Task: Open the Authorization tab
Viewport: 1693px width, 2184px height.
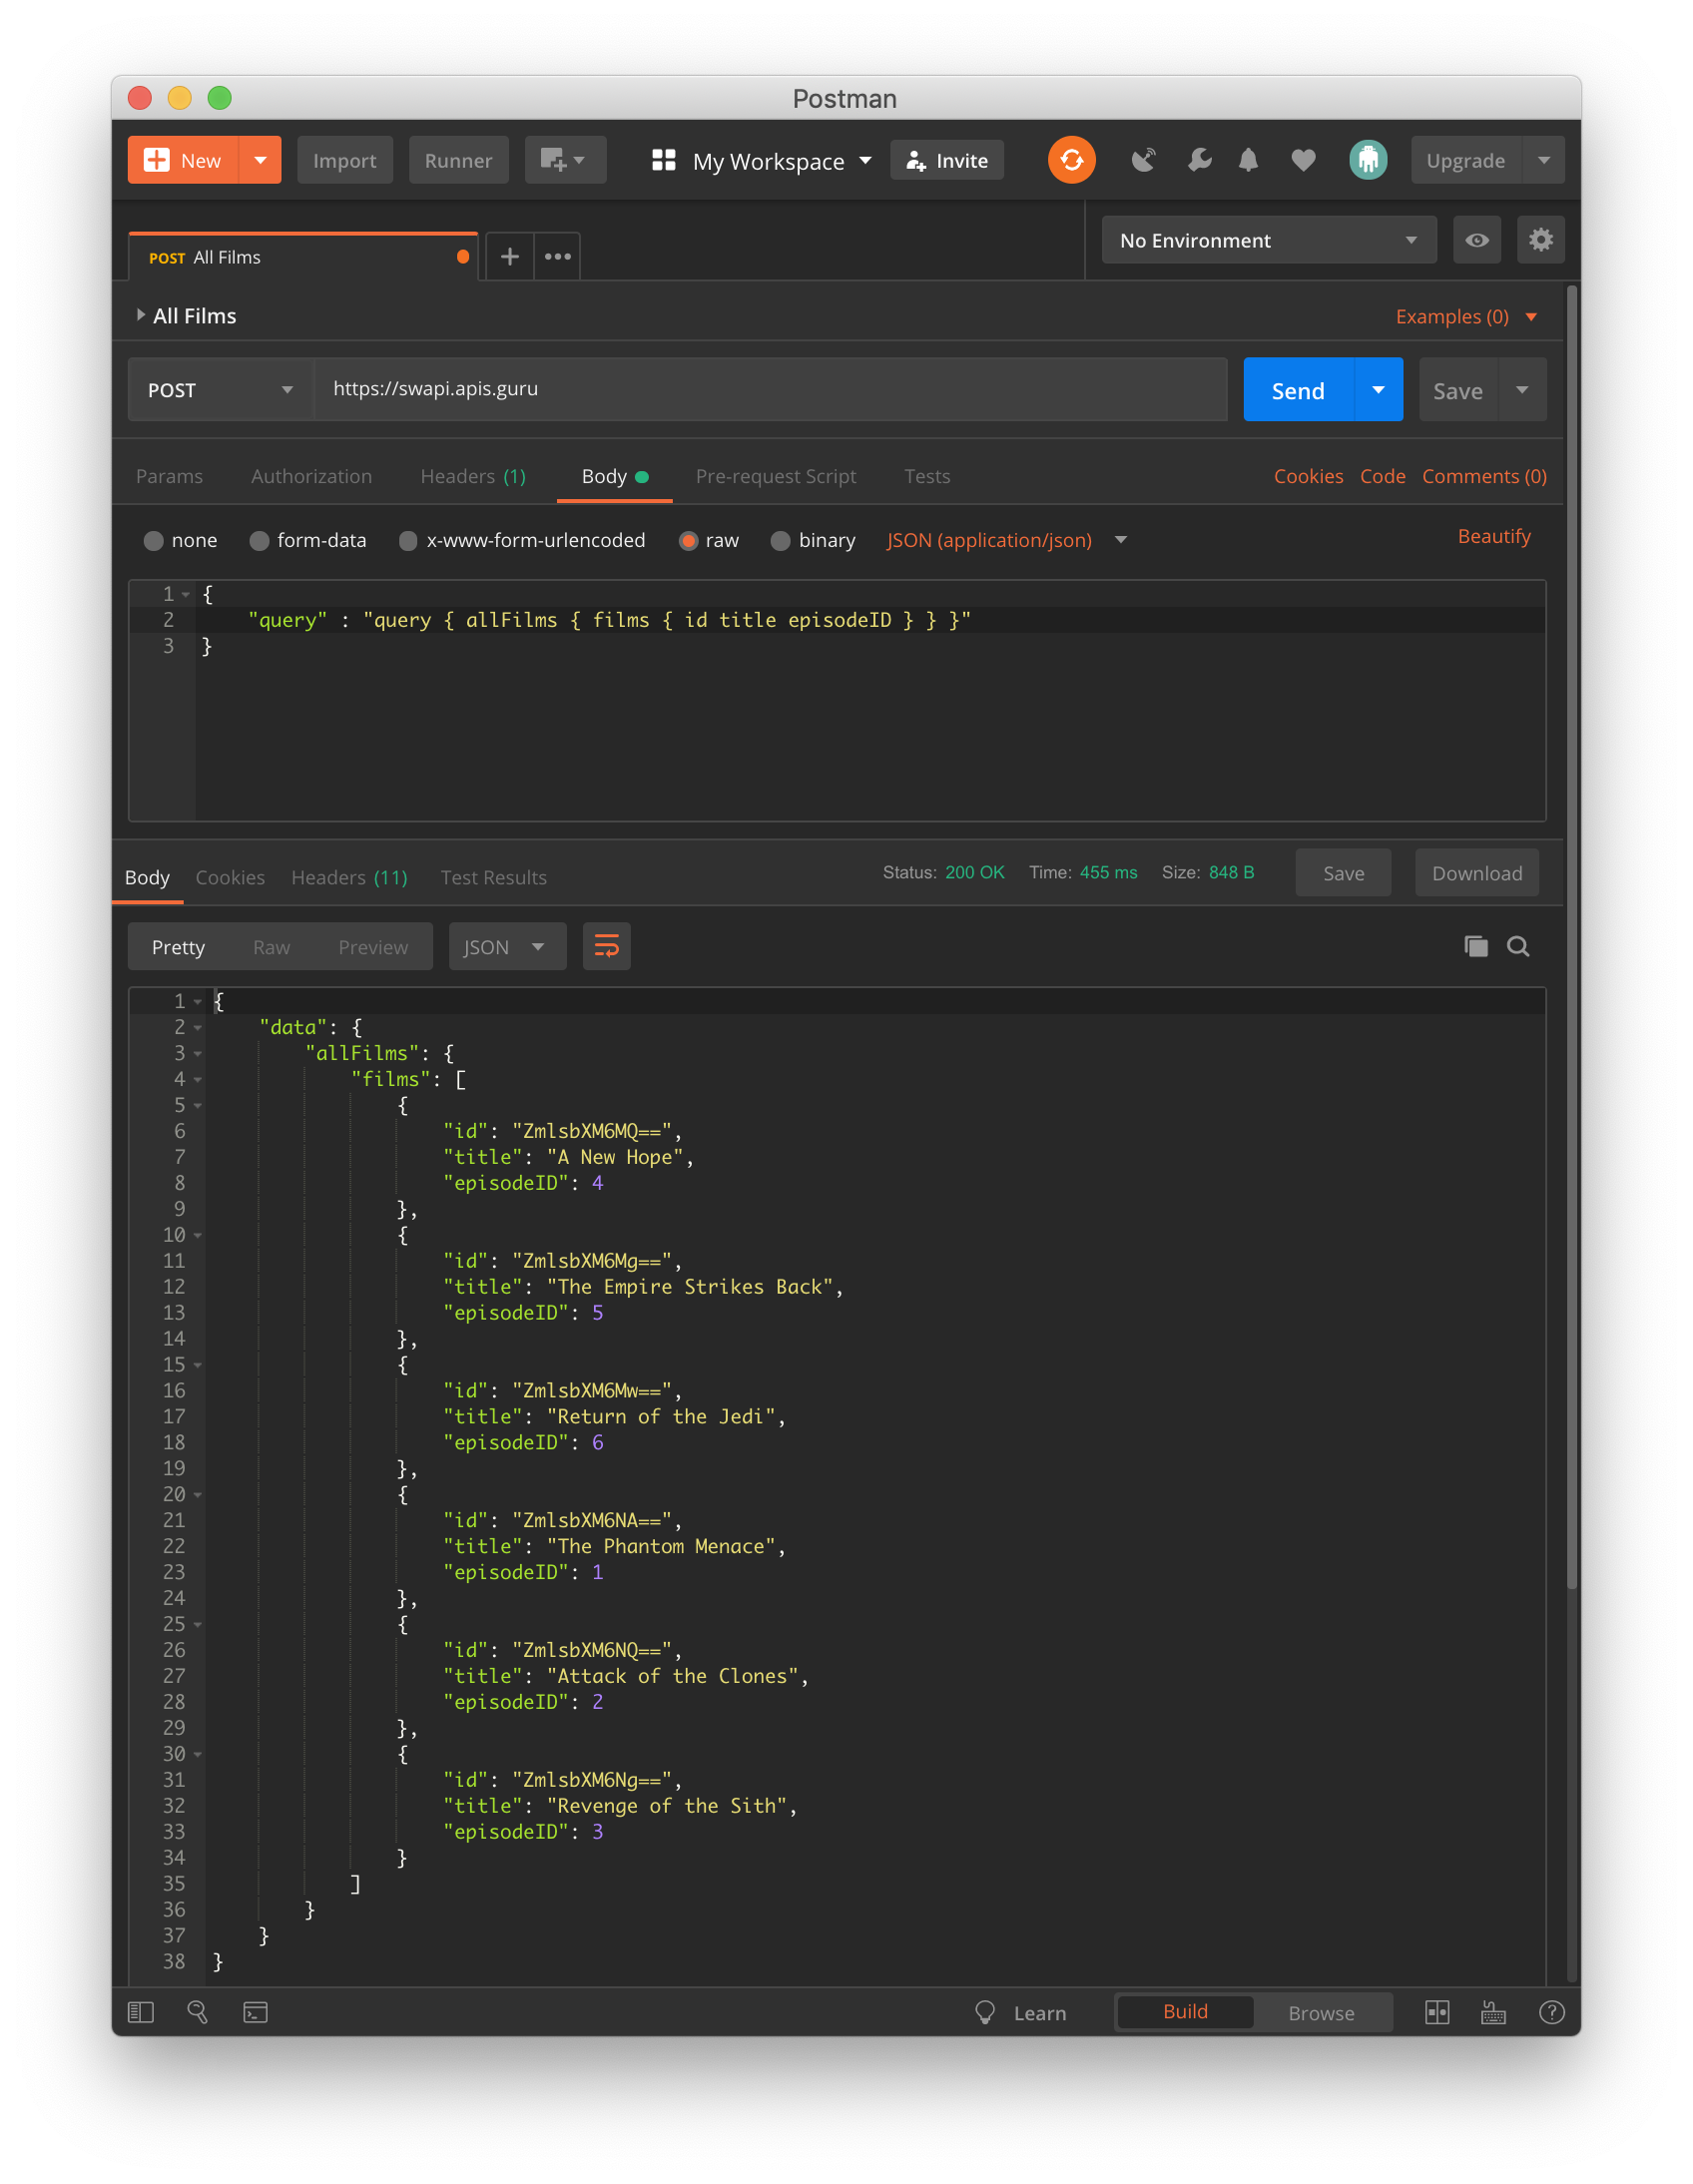Action: (311, 476)
